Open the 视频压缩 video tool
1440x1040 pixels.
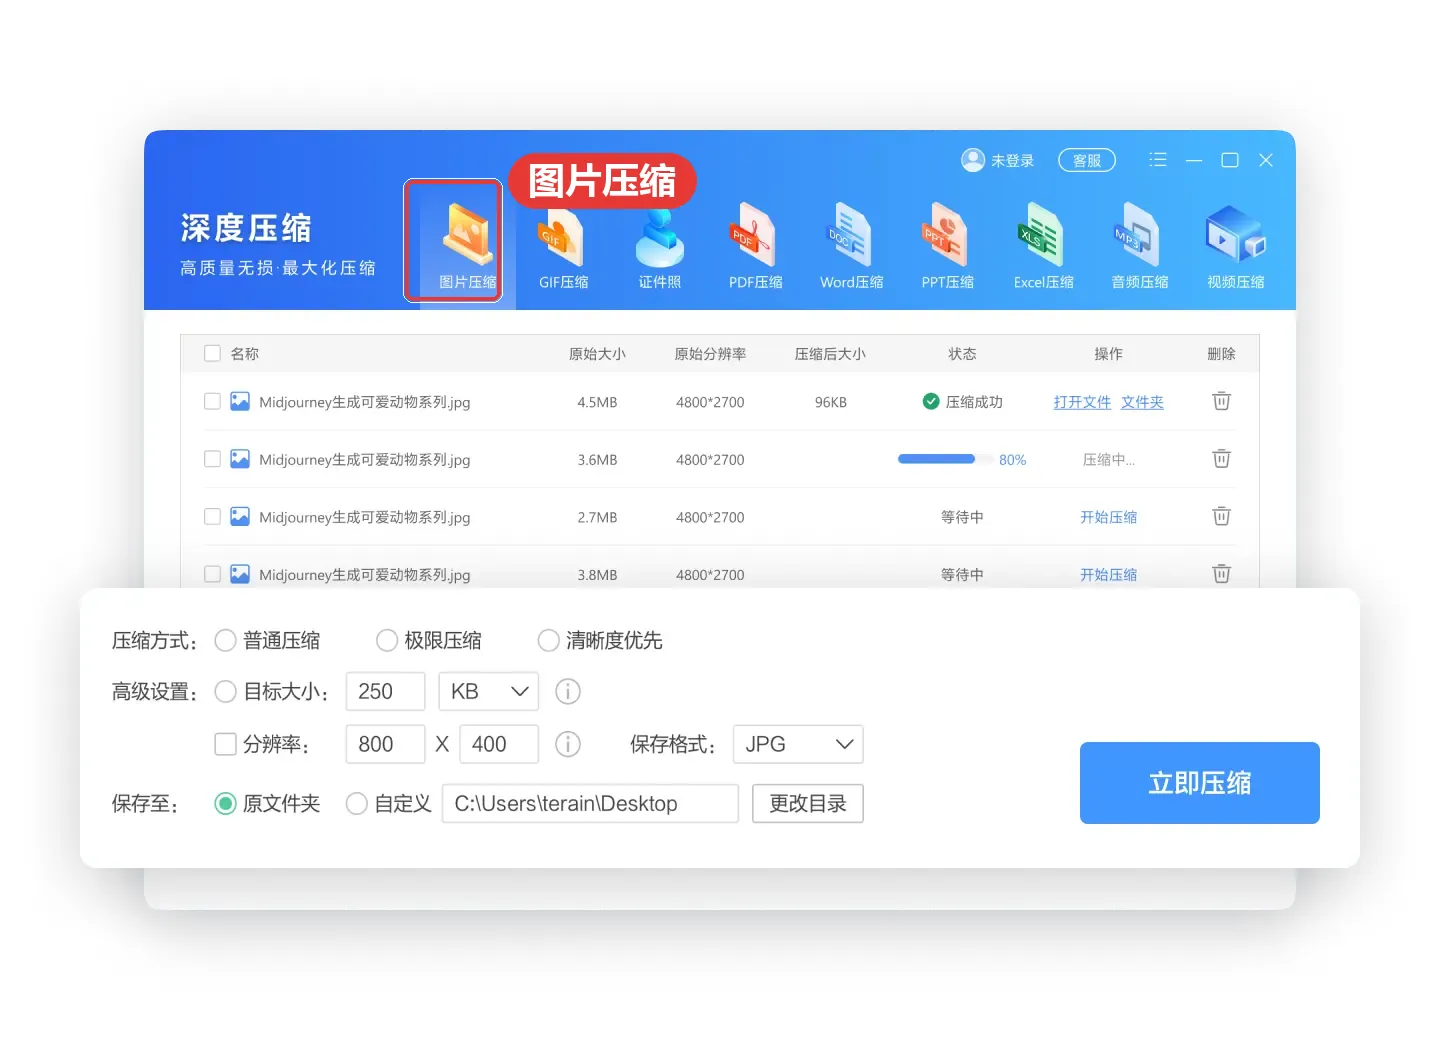[x=1235, y=245]
